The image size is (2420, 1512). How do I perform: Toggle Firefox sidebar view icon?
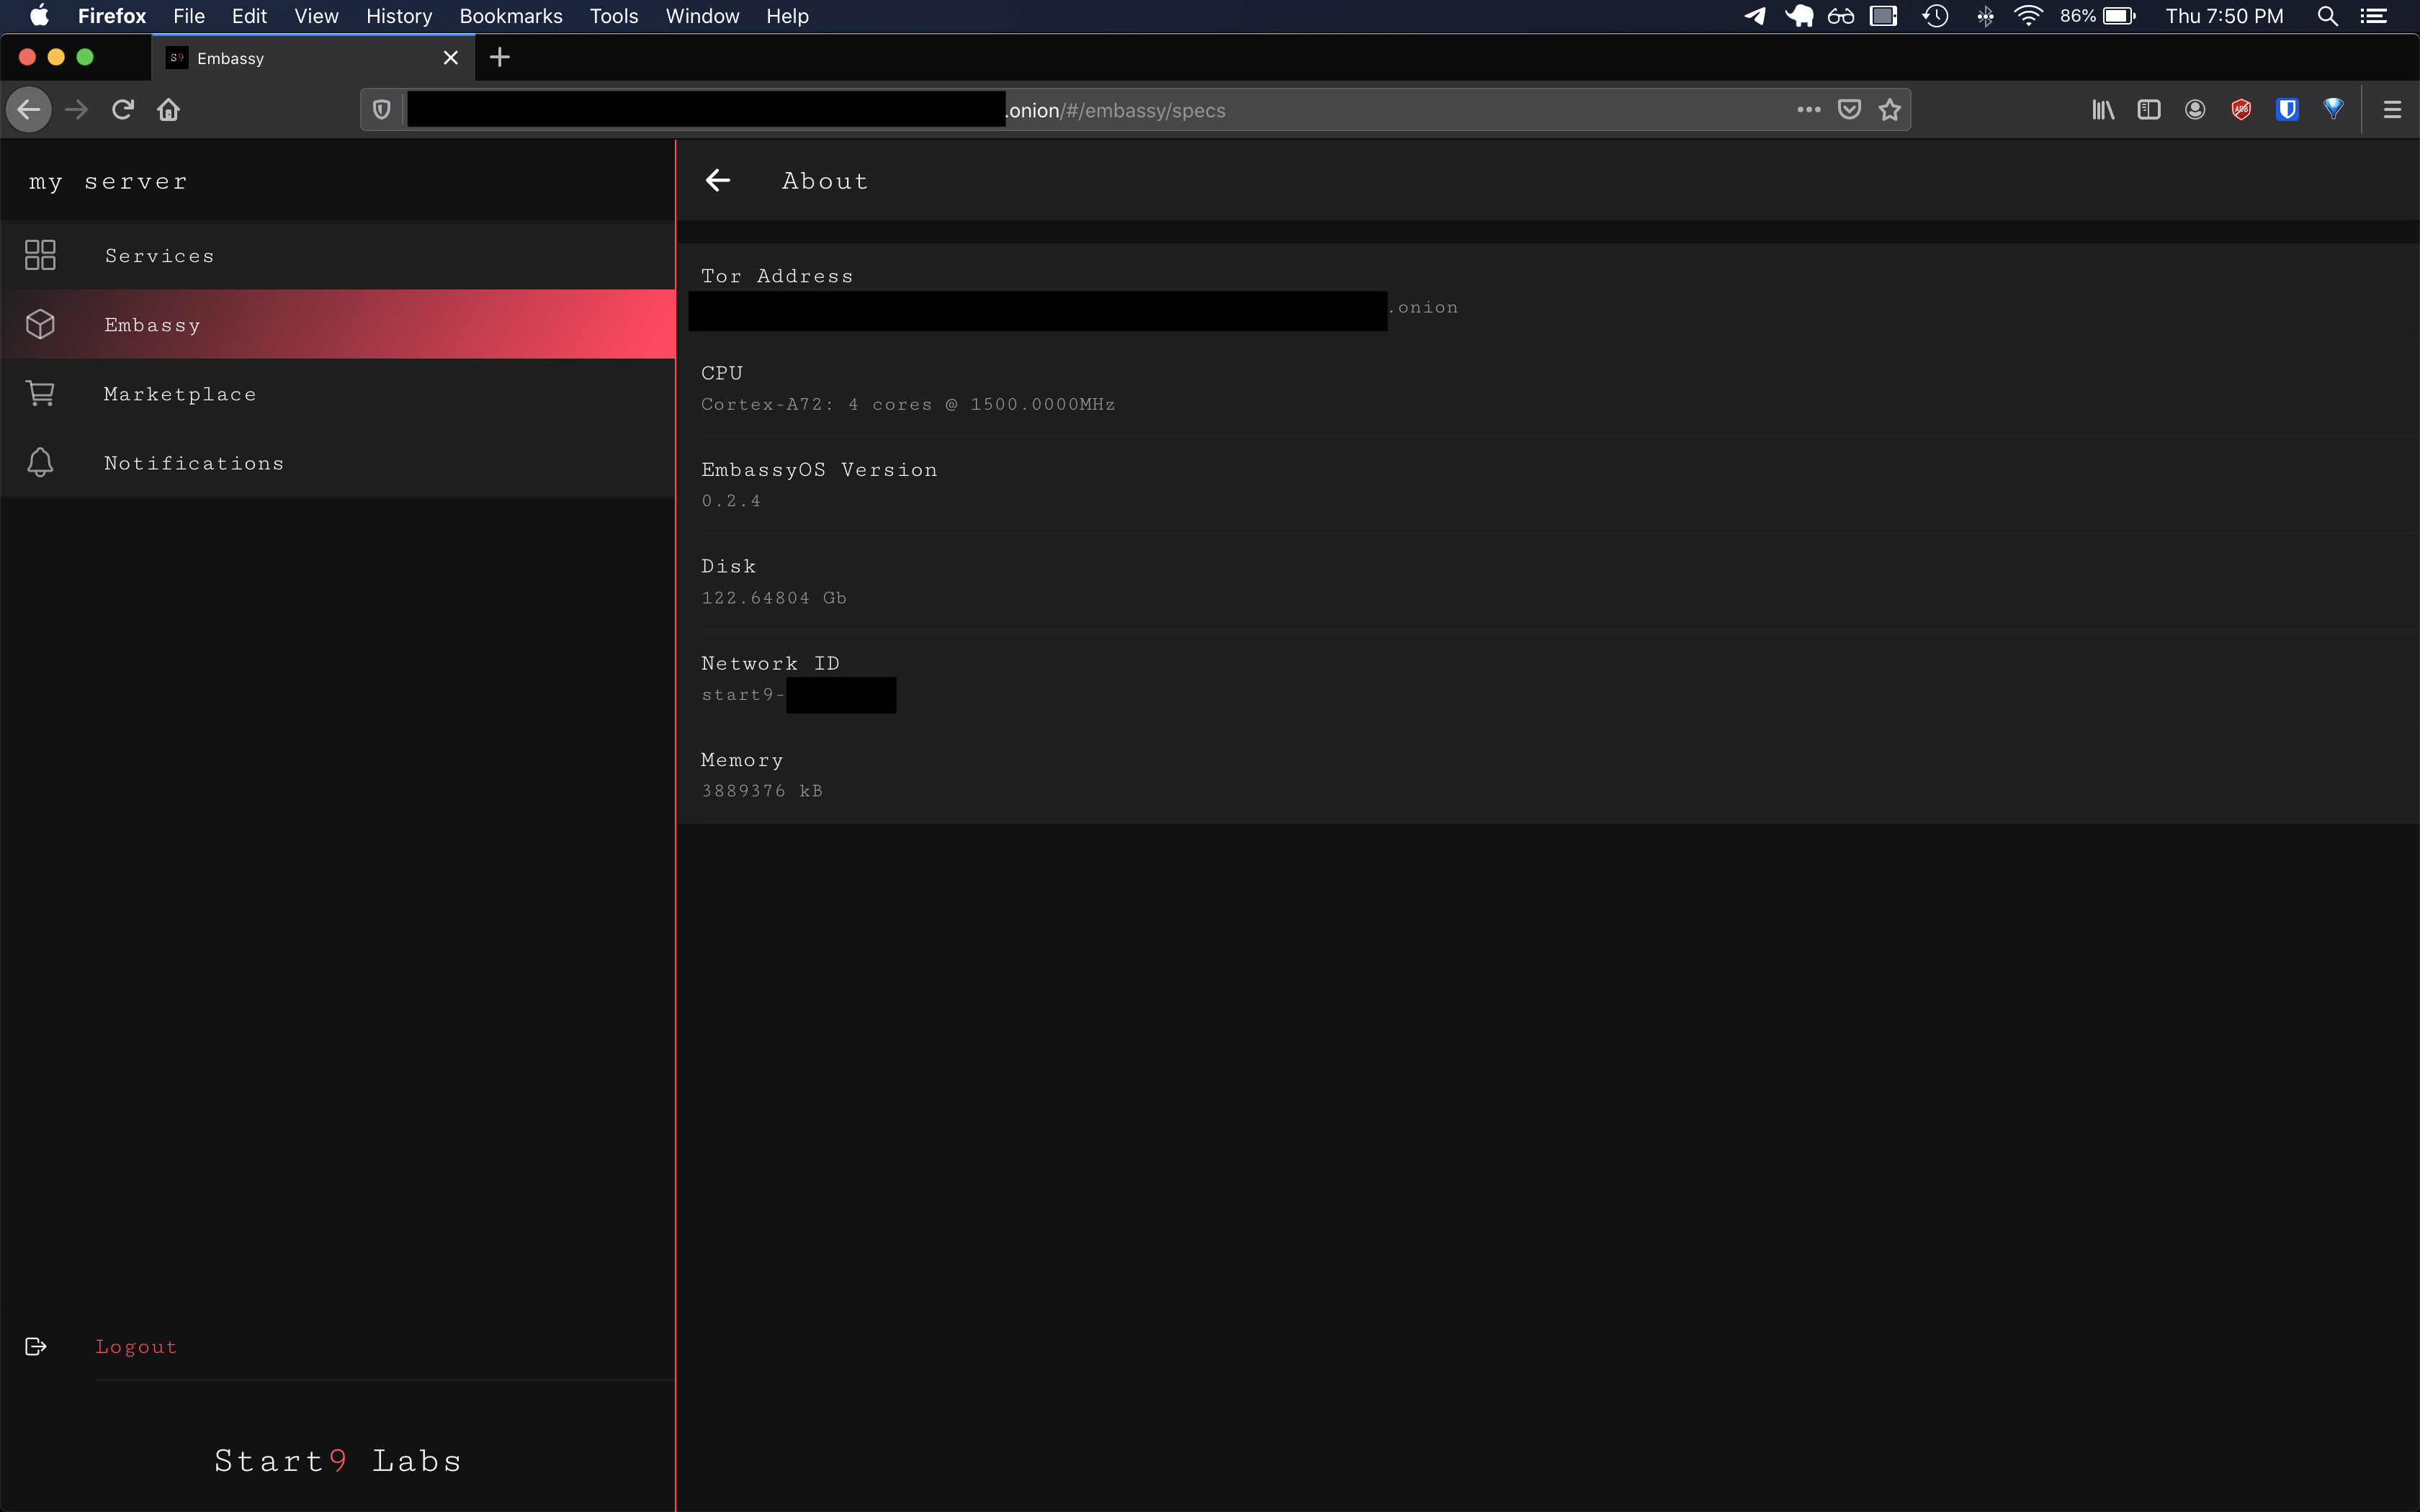pos(2148,110)
